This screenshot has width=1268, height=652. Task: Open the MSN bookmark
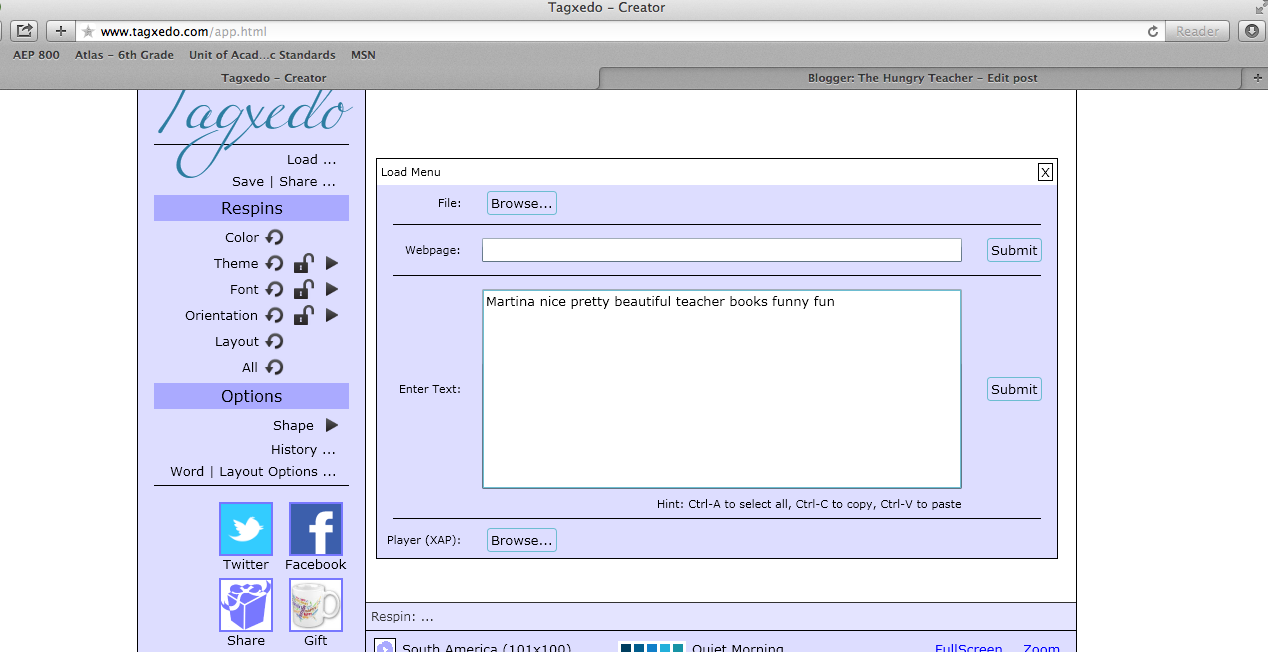coord(363,55)
